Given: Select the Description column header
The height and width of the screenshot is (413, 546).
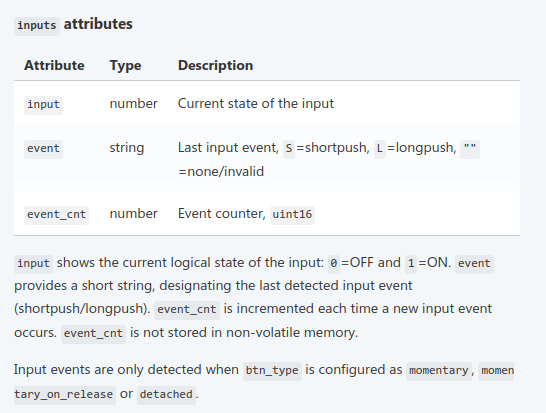Looking at the screenshot, I should coord(216,65).
